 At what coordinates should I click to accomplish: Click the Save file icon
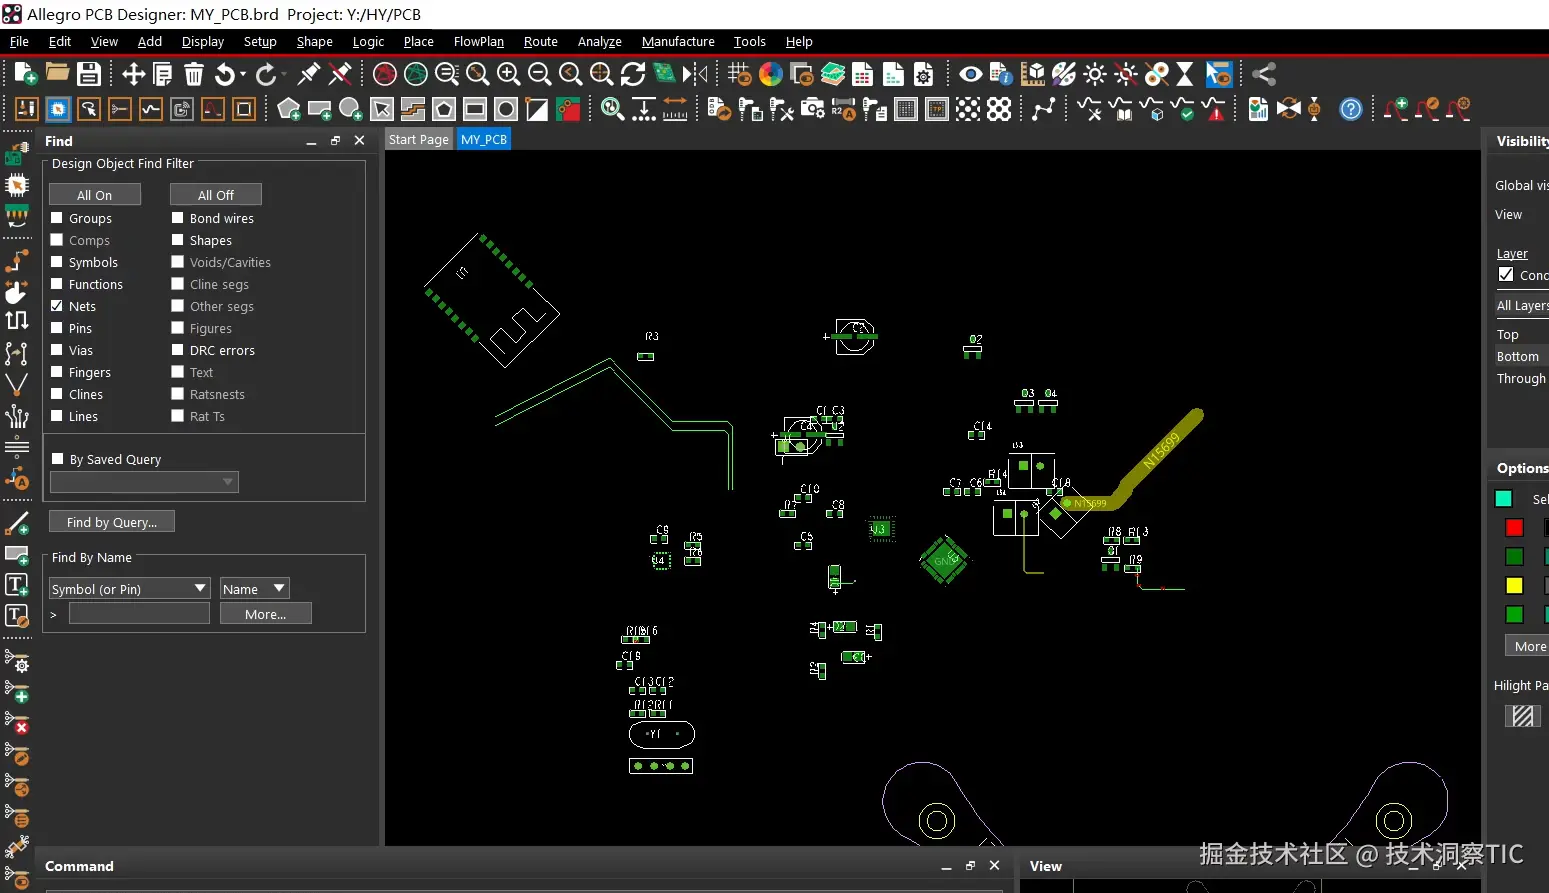89,74
